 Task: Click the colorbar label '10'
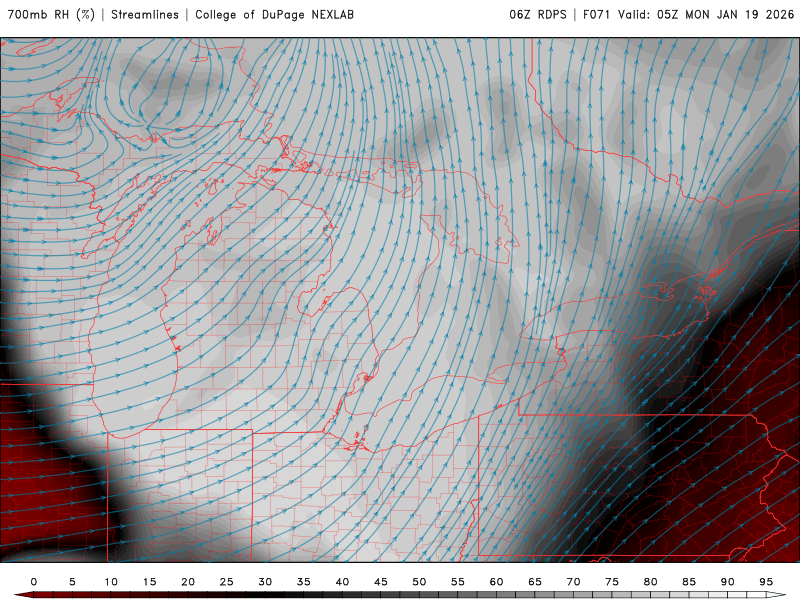click(111, 582)
